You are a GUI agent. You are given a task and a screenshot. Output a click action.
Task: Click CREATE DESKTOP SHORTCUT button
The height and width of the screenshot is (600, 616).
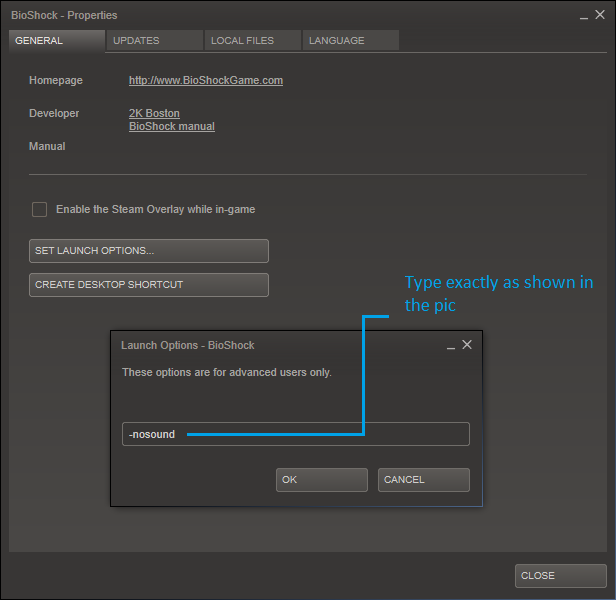coord(149,285)
